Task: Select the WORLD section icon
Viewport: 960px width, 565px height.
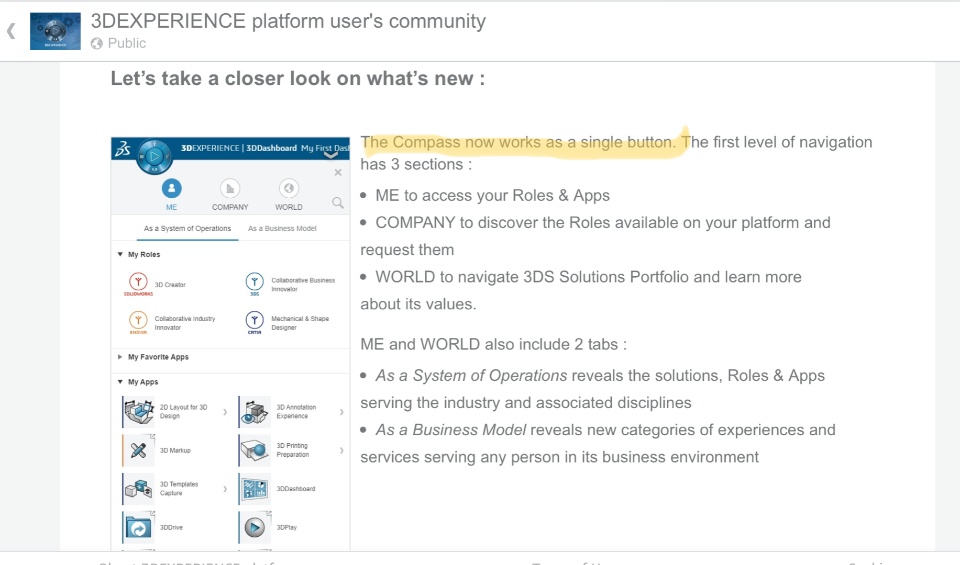Action: click(288, 188)
